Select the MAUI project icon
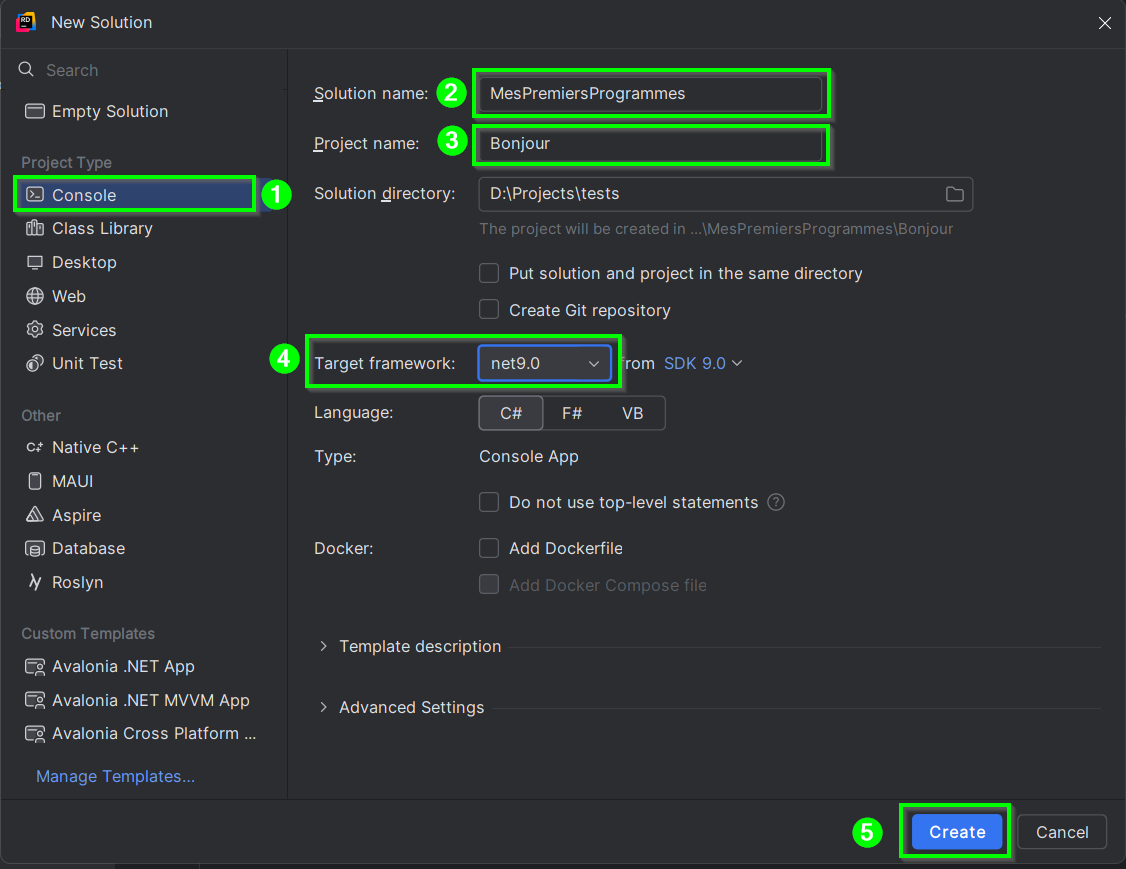1126x869 pixels. pyautogui.click(x=35, y=481)
